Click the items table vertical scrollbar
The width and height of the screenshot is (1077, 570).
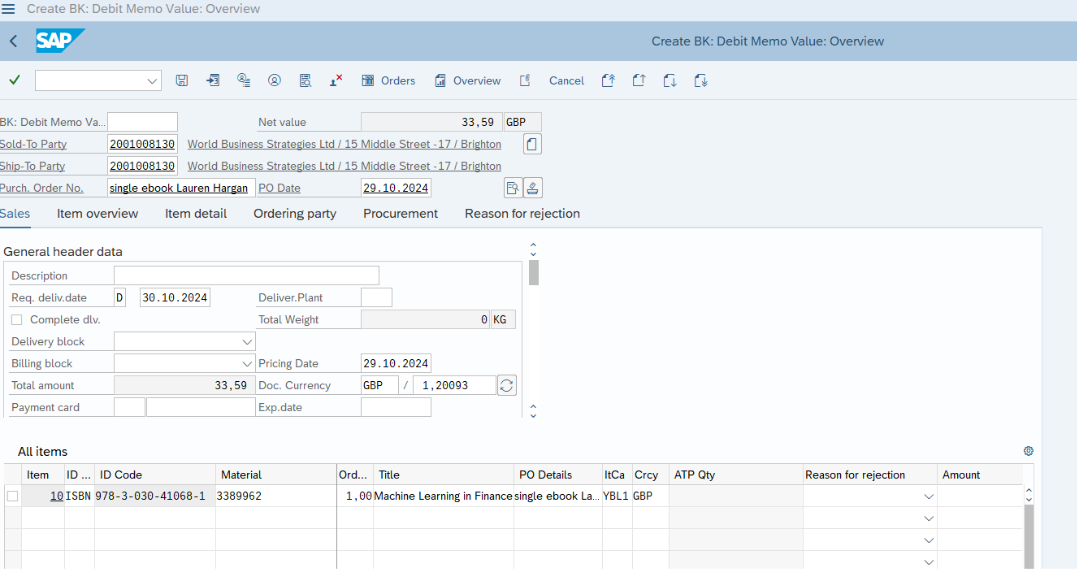1028,537
